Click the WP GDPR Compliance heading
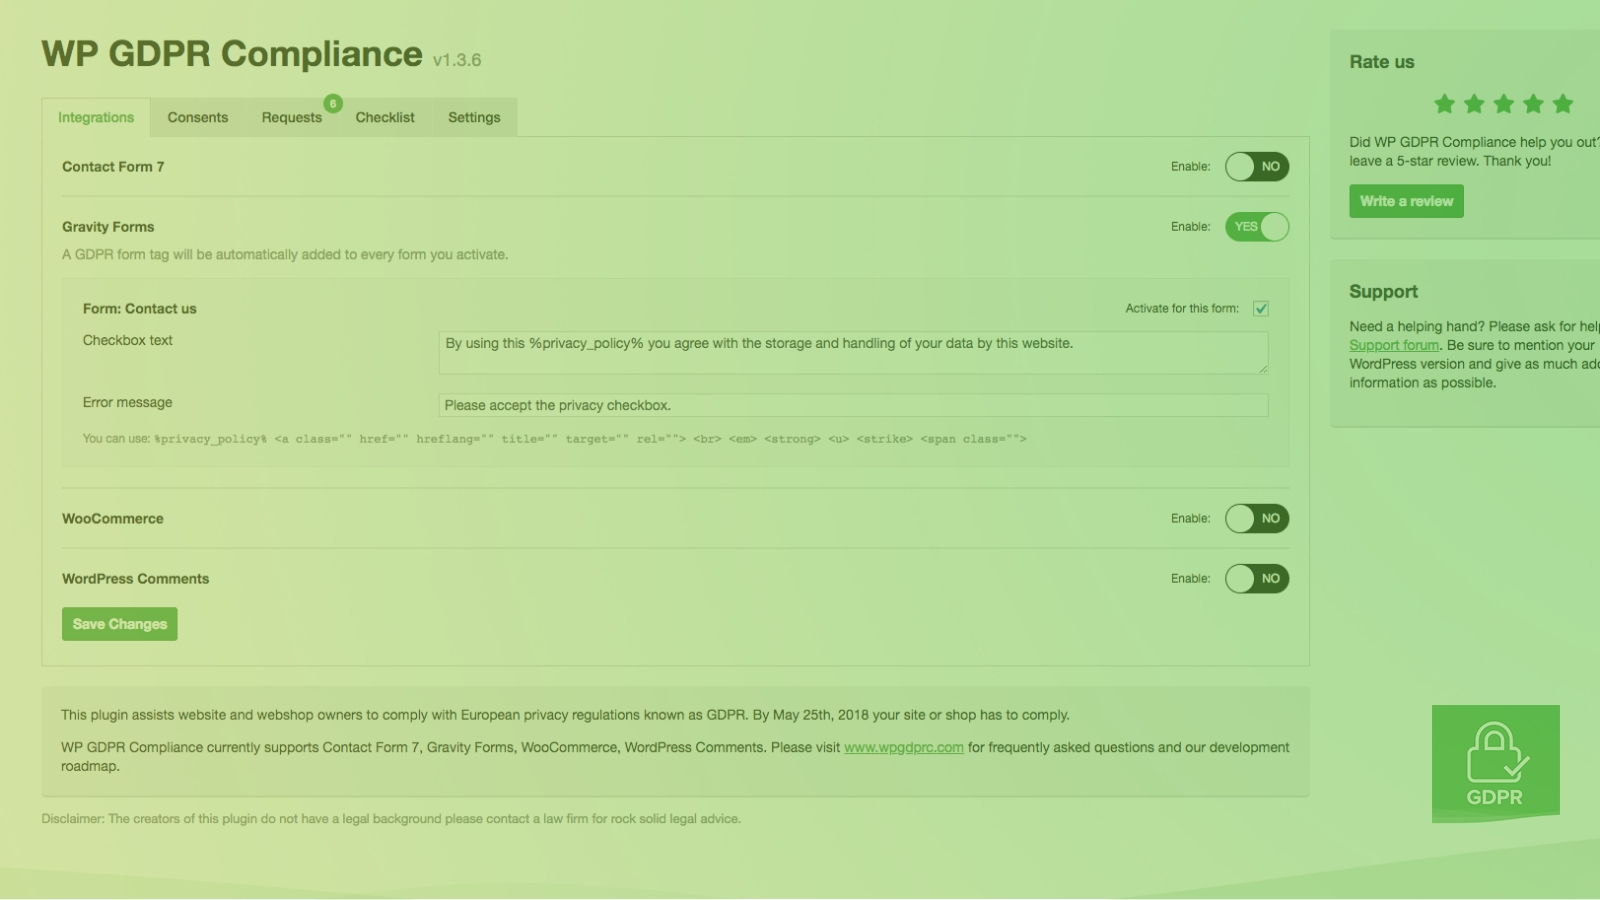Viewport: 1600px width, 900px height. (232, 54)
